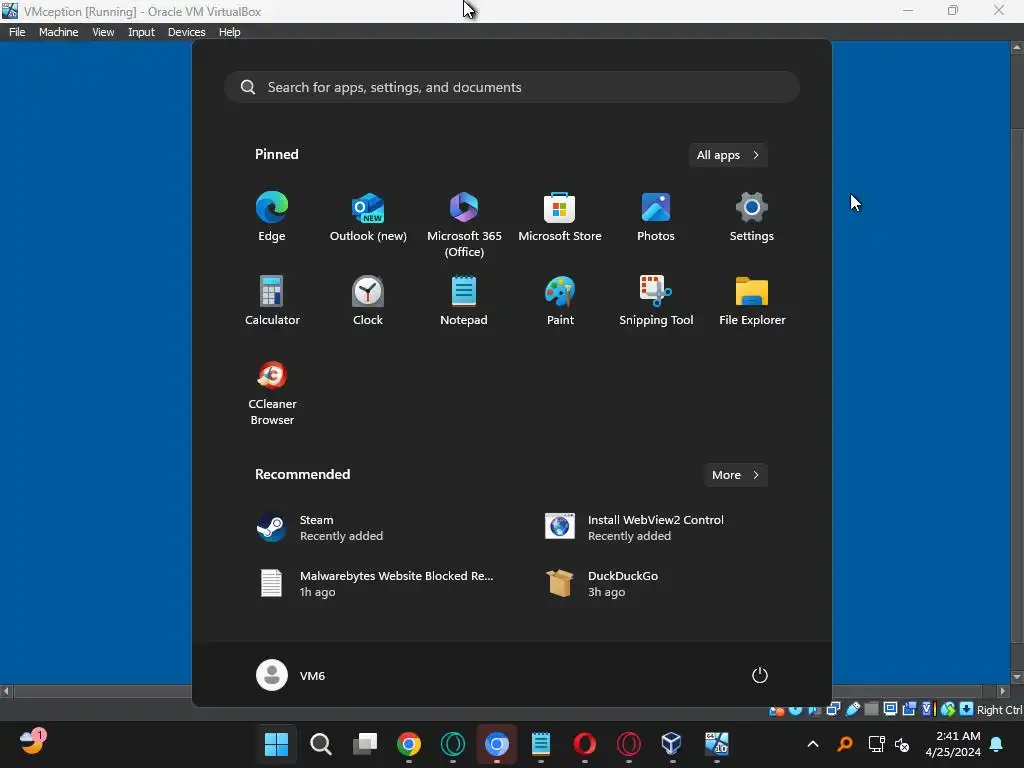Open the network tray icon
This screenshot has width=1024, height=768.
click(876, 744)
